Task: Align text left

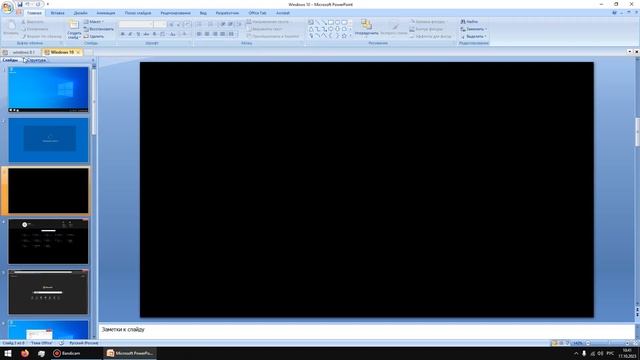Action: coord(199,34)
